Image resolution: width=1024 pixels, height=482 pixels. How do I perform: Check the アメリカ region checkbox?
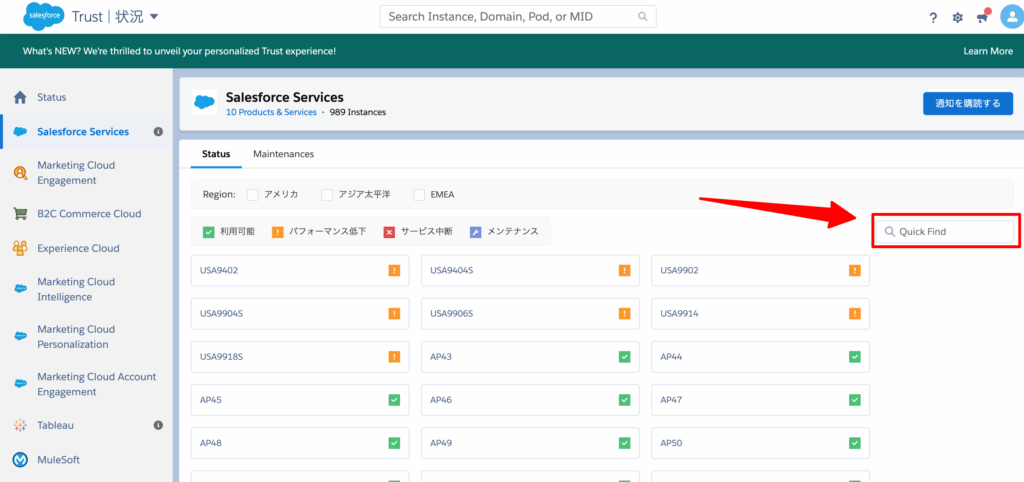[253, 195]
